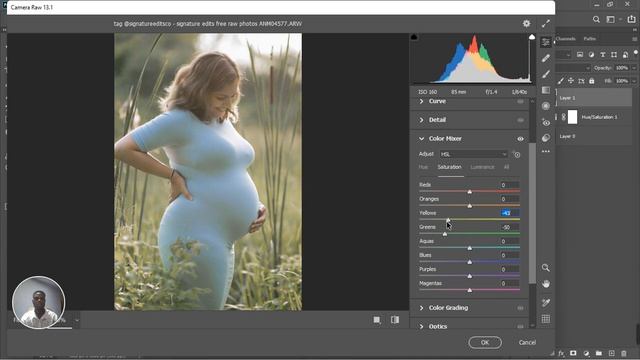Toggle Optics panel visibility eye
640x360 pixels.
point(520,327)
